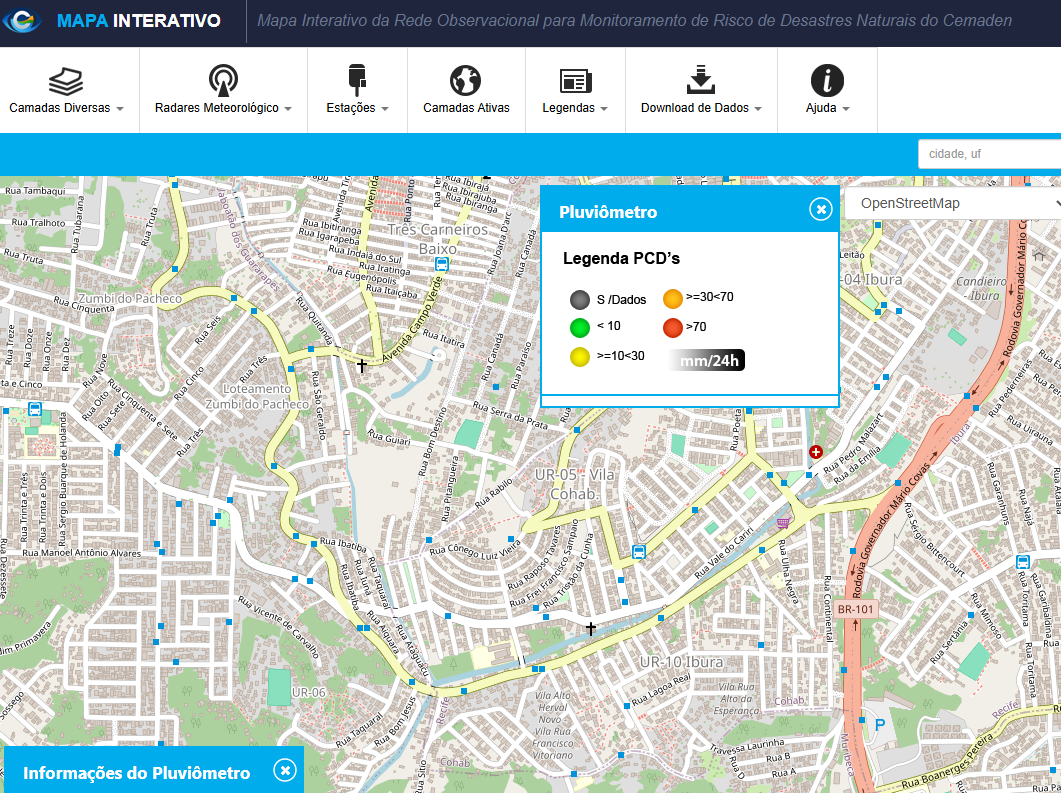Viewport: 1061px width, 793px height.
Task: Open Estações station icon
Action: [x=357, y=81]
